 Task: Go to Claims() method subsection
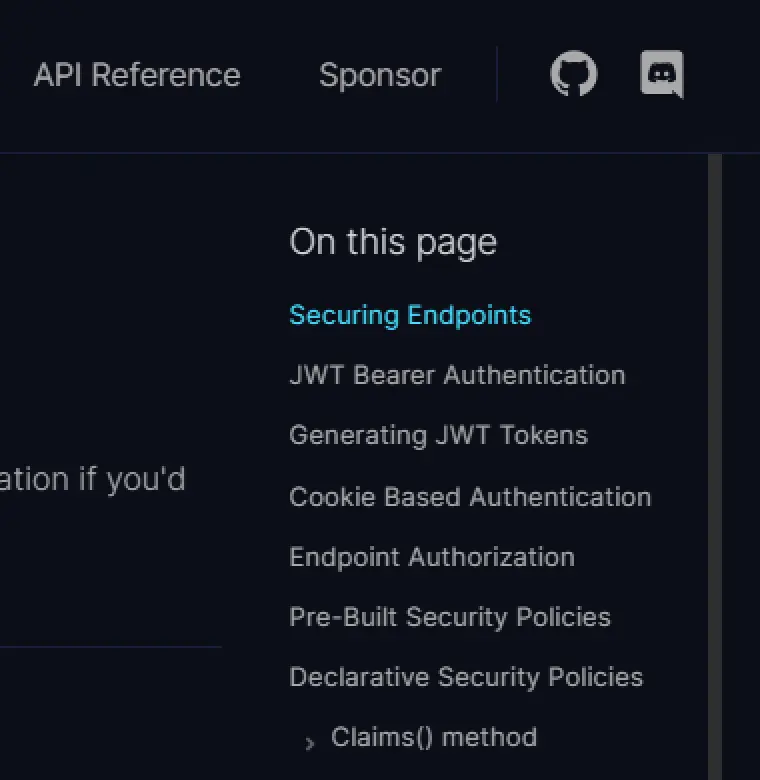(434, 737)
